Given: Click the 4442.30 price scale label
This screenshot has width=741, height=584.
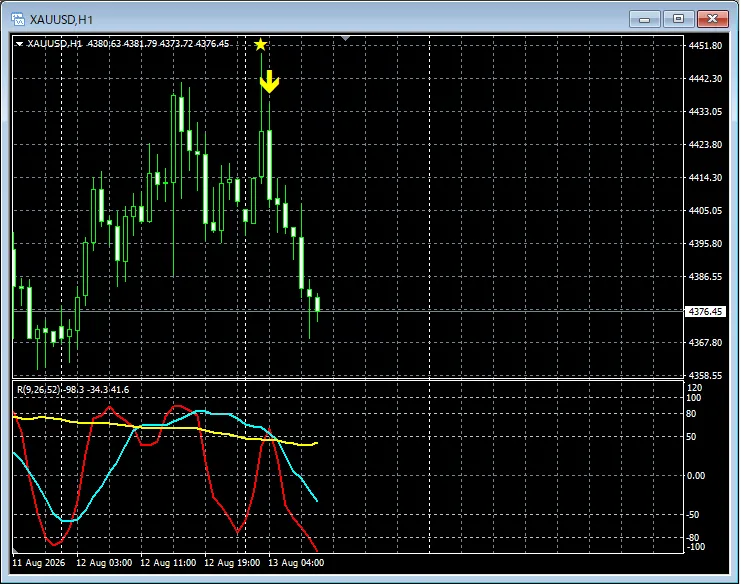Looking at the screenshot, I should [x=705, y=78].
